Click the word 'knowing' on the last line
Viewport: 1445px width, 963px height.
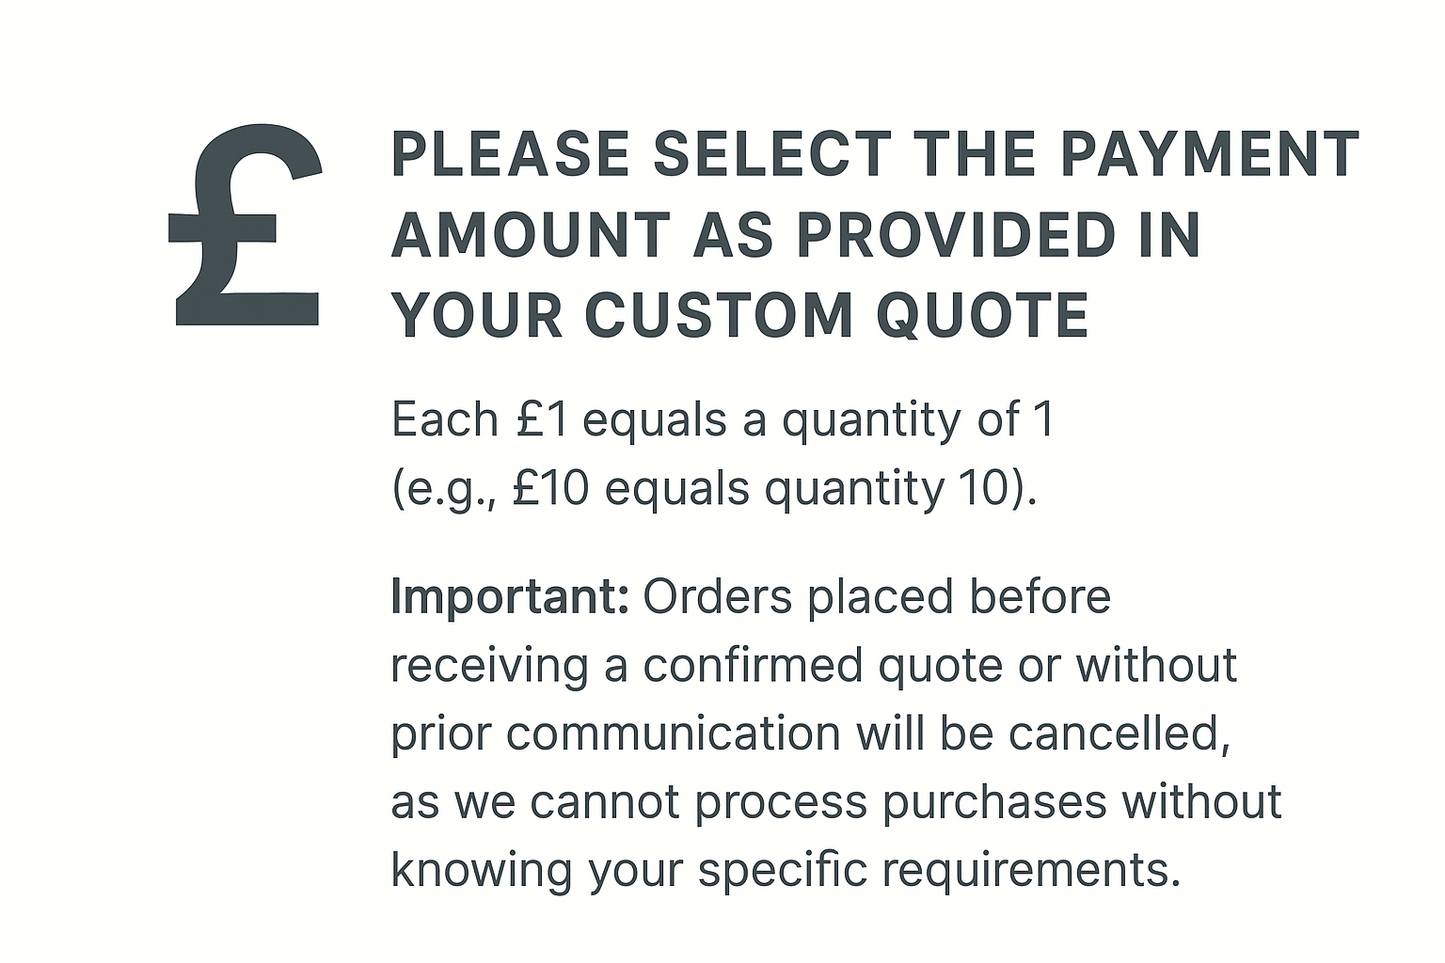click(481, 870)
